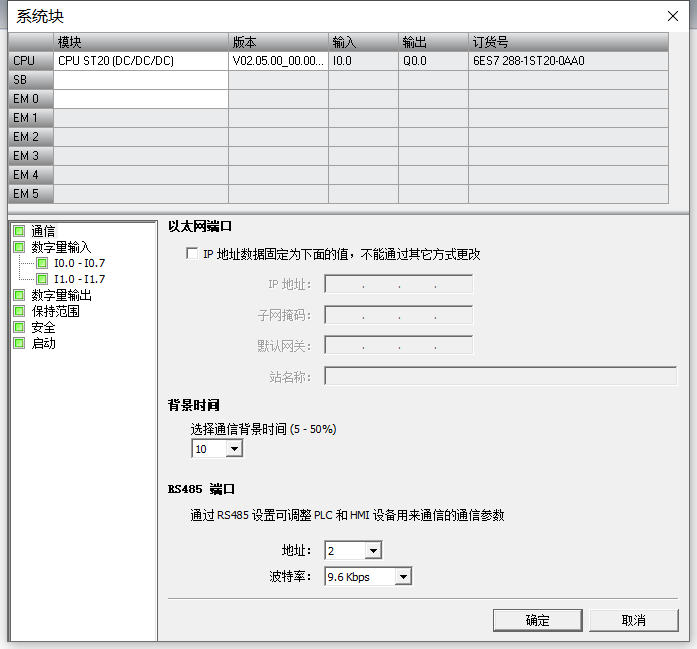Click the 取消 button
The image size is (697, 649).
633,620
